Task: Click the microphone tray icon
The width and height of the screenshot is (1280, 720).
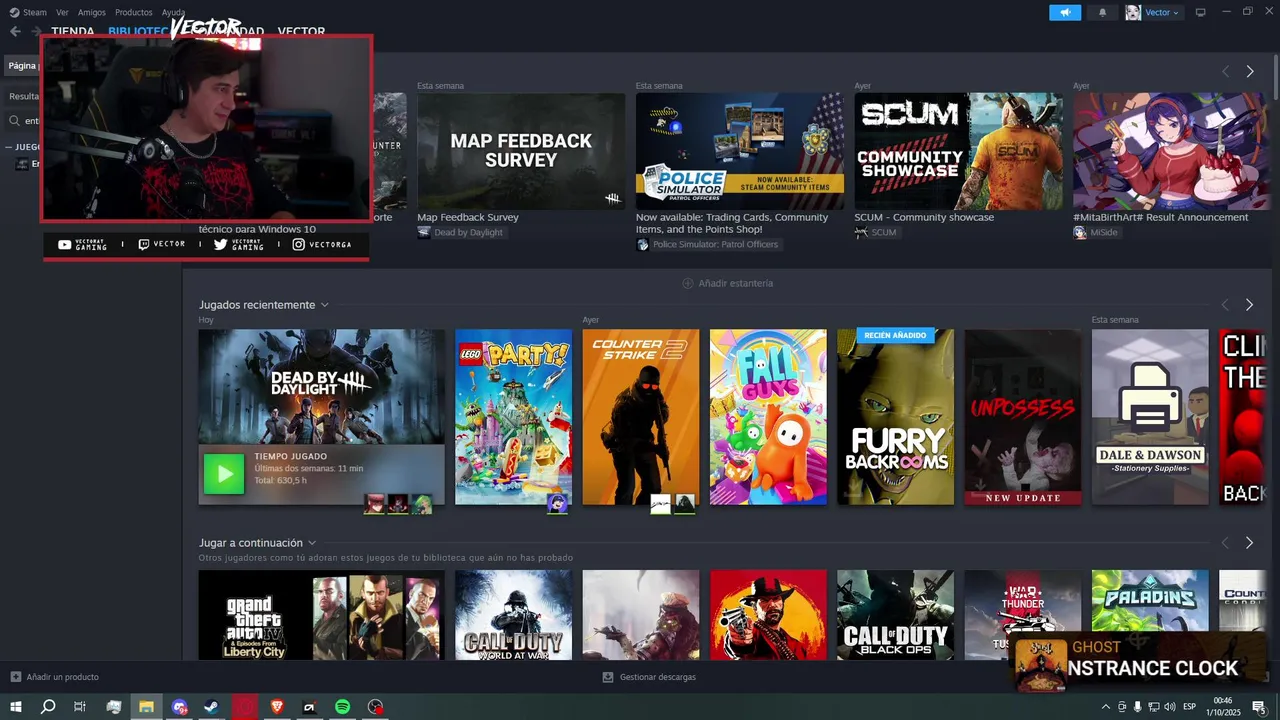Action: click(1138, 707)
